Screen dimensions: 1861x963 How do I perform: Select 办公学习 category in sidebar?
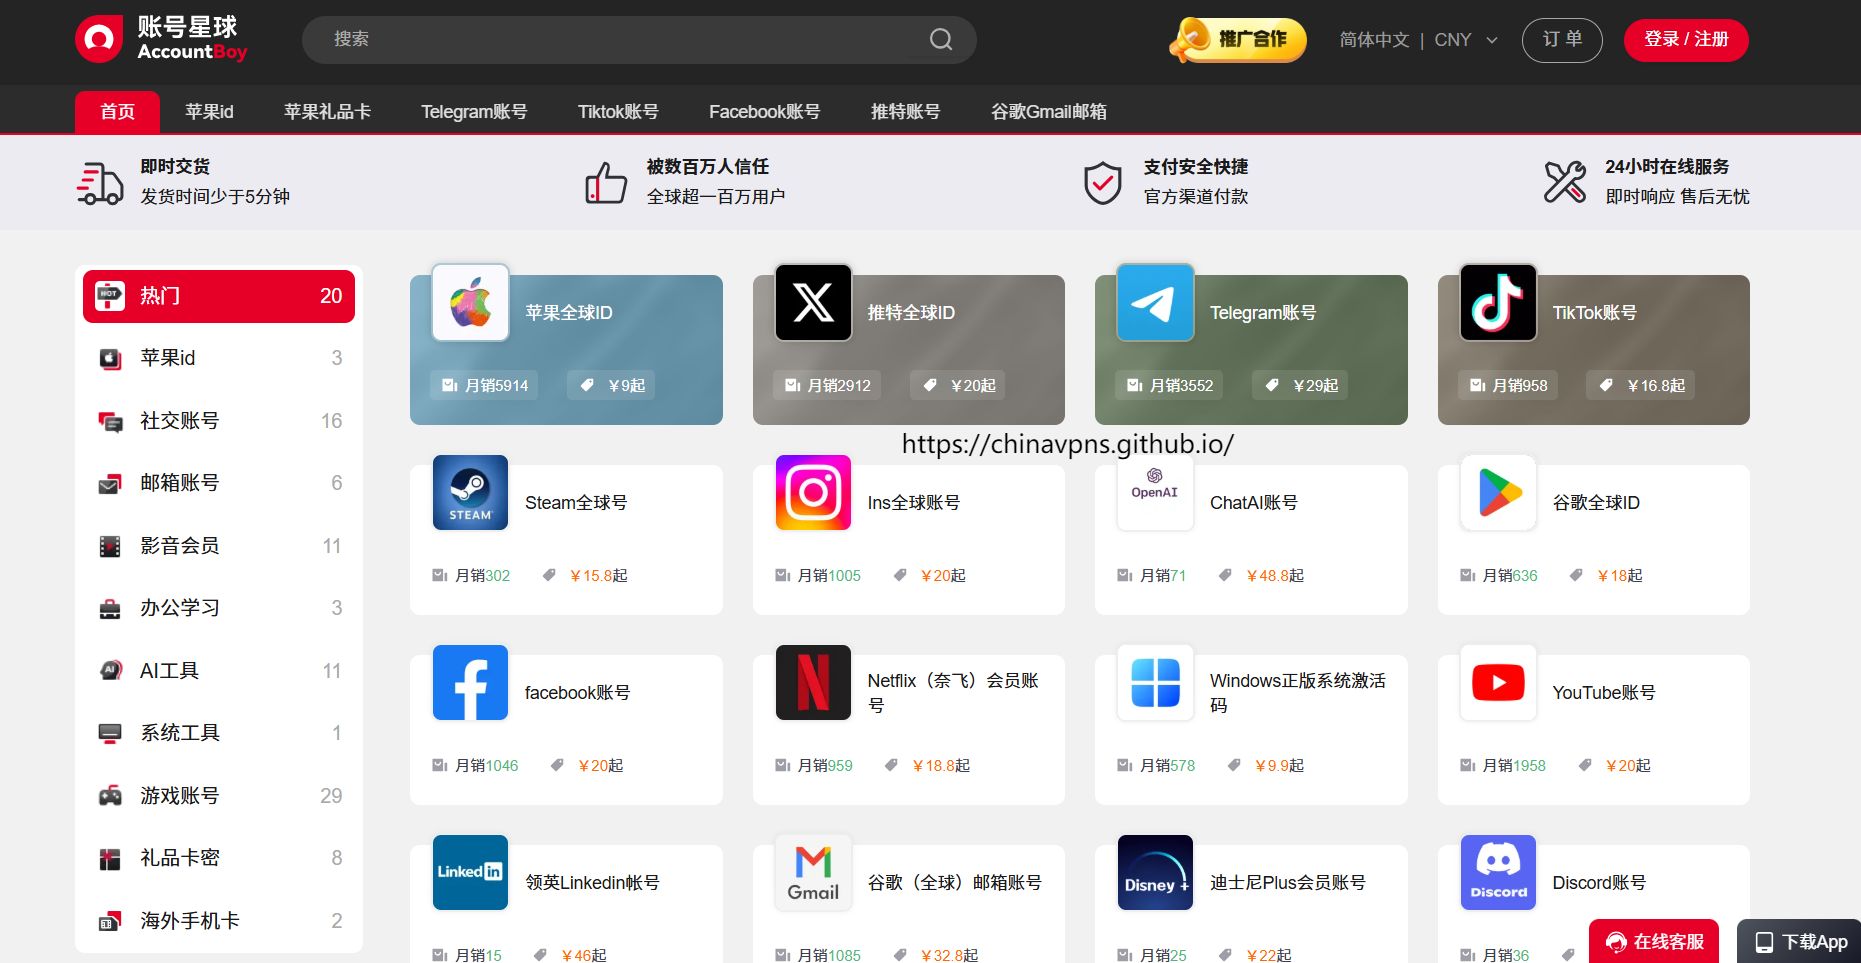(x=219, y=608)
